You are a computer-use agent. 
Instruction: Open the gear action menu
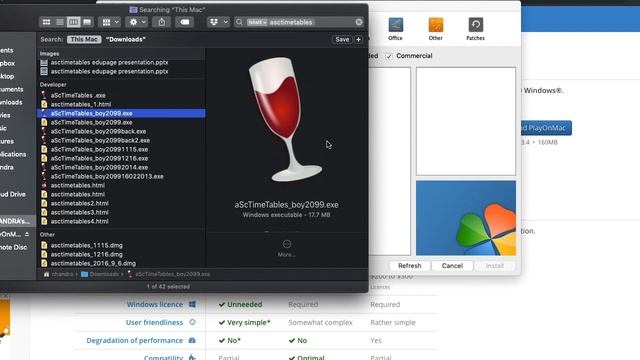point(137,22)
